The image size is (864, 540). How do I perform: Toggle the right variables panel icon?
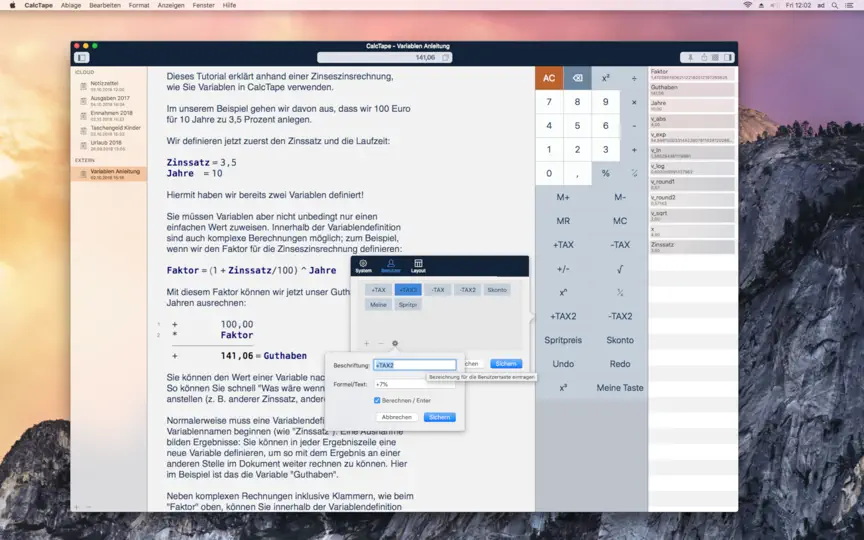[x=728, y=57]
